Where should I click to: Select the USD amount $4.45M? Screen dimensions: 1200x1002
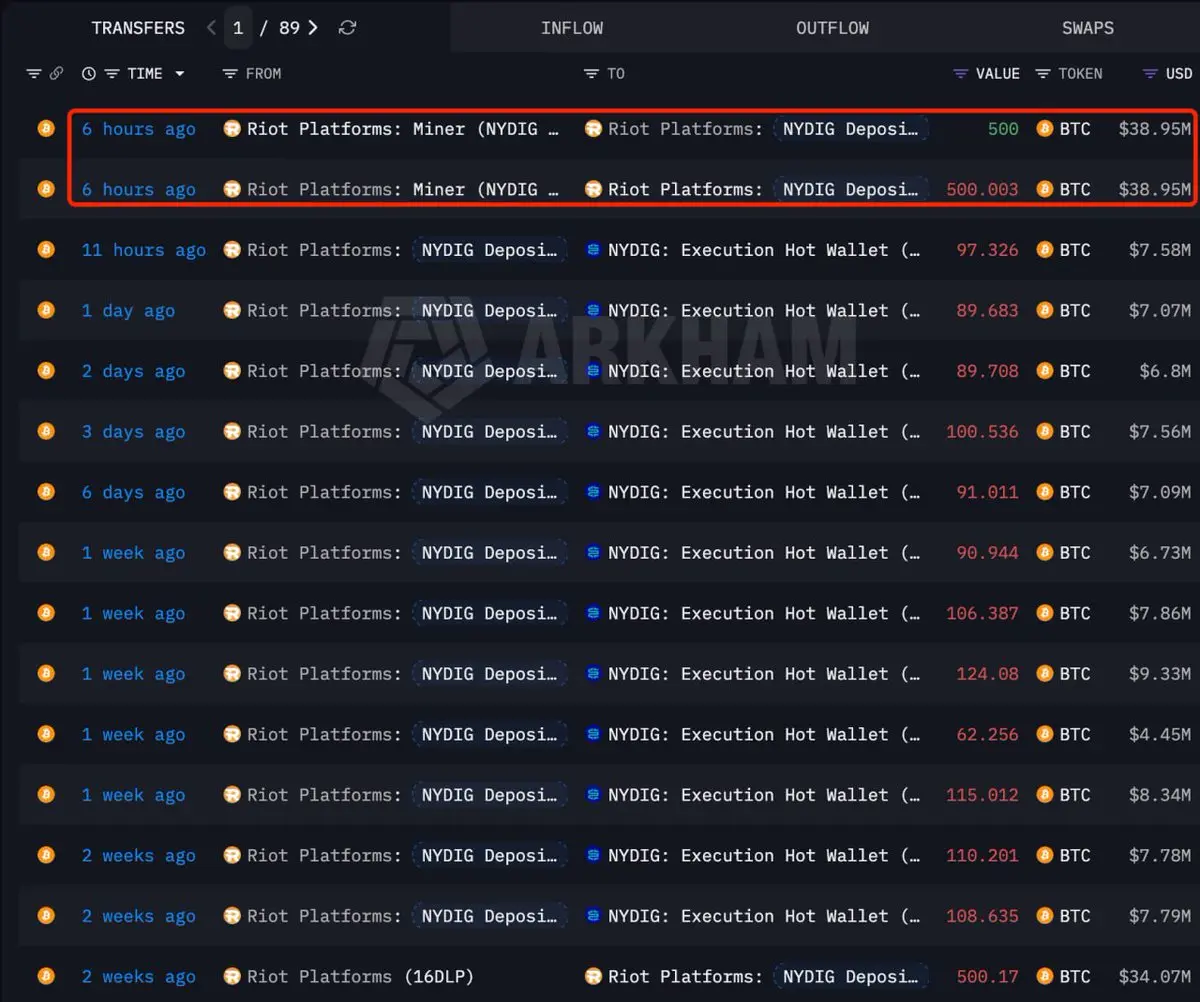coord(1160,734)
